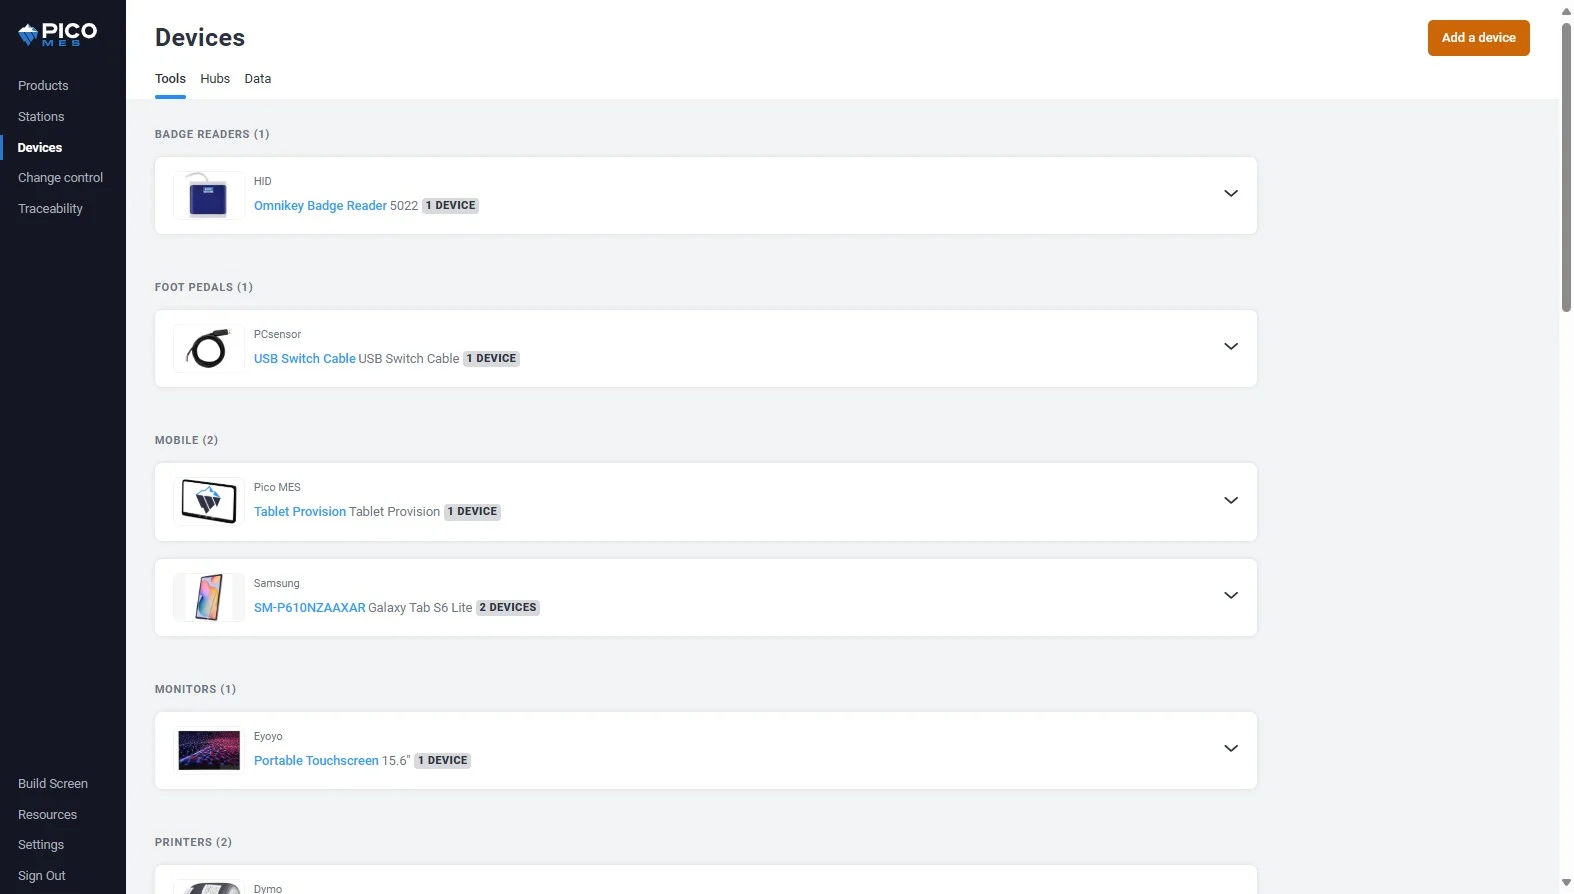Open the SM-P610NZAAXAR link
This screenshot has height=894, width=1574.
pos(309,608)
